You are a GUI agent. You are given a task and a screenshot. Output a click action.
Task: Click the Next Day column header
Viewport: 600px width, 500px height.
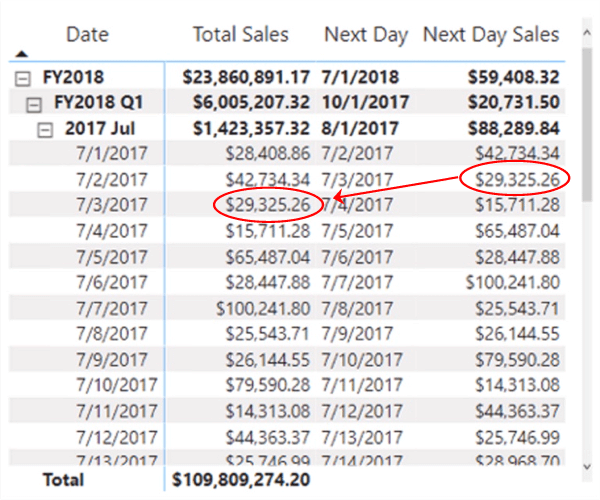tap(366, 35)
